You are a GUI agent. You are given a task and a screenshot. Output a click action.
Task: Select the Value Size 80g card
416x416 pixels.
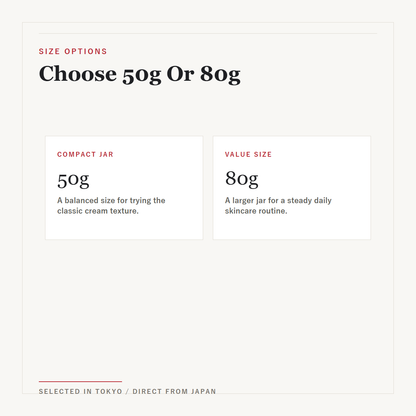click(x=292, y=188)
